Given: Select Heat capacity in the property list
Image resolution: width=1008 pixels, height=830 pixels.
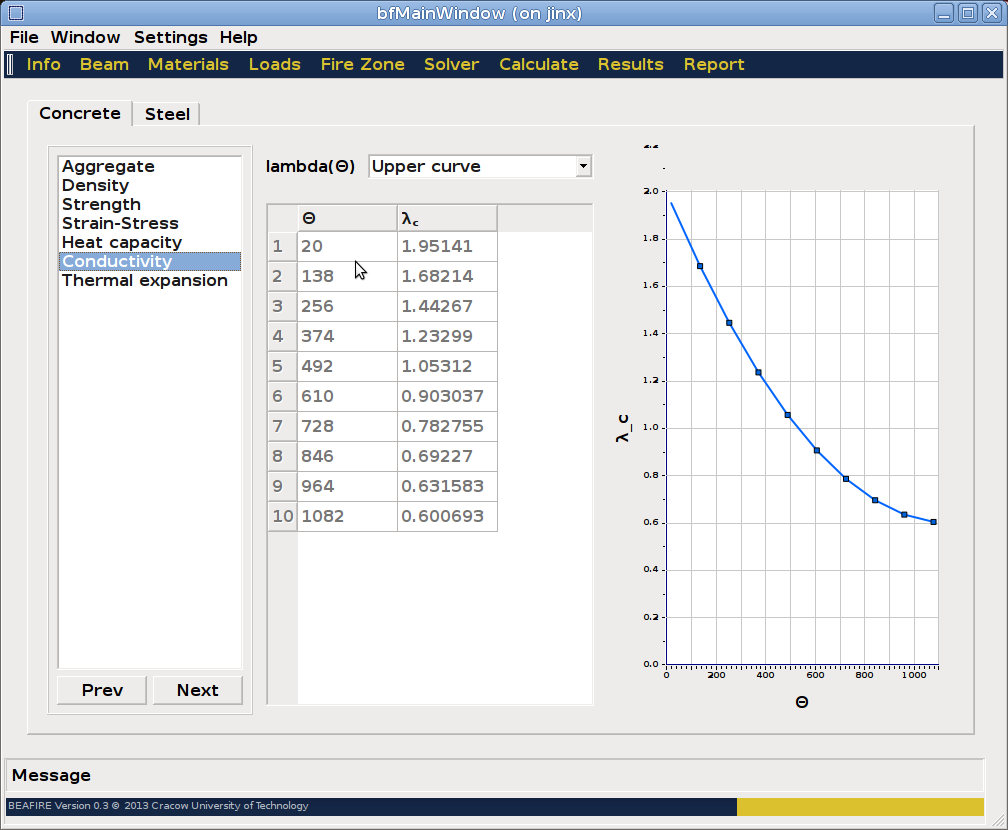Looking at the screenshot, I should pos(122,243).
